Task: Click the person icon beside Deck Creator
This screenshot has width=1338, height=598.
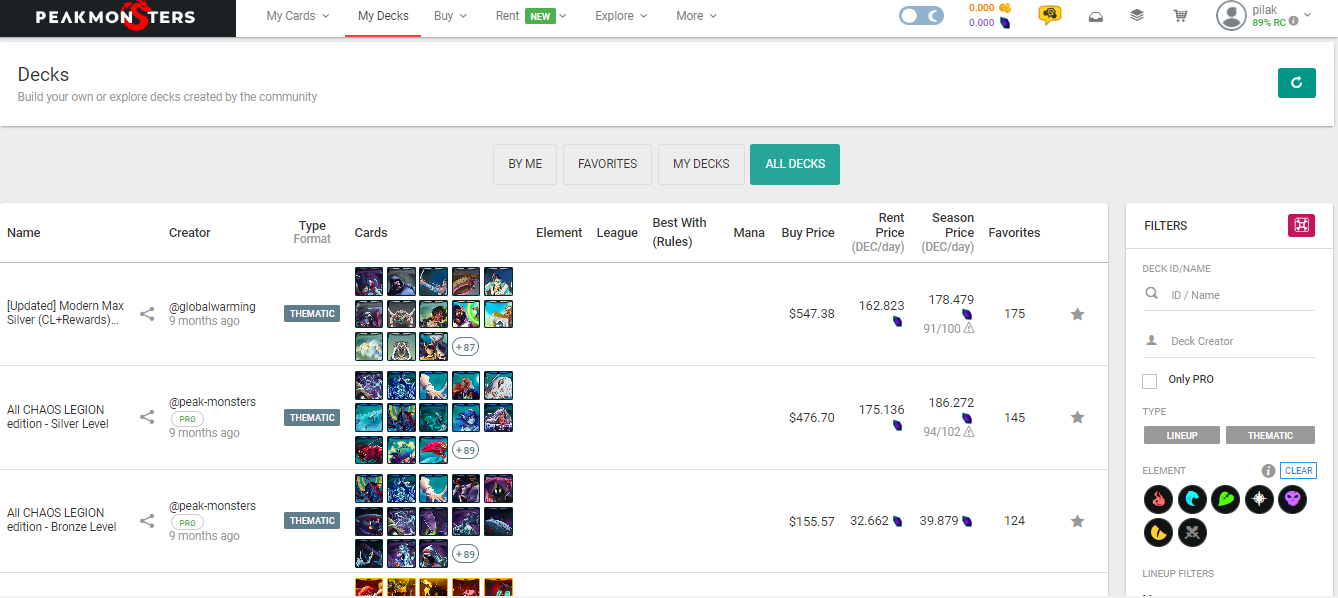Action: (x=1152, y=340)
